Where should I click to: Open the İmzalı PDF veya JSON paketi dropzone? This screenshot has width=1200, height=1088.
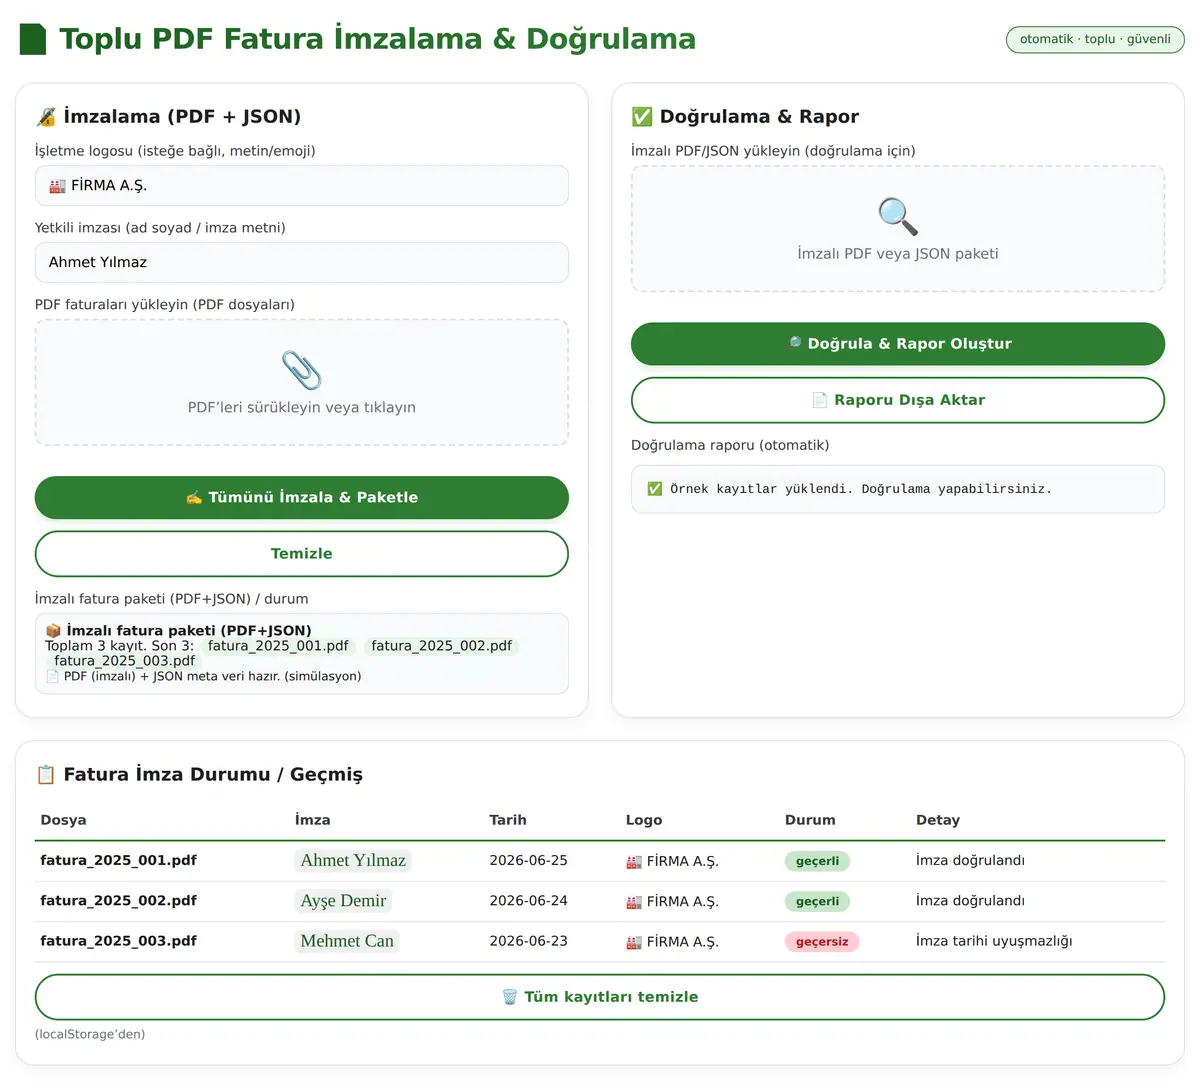[898, 229]
